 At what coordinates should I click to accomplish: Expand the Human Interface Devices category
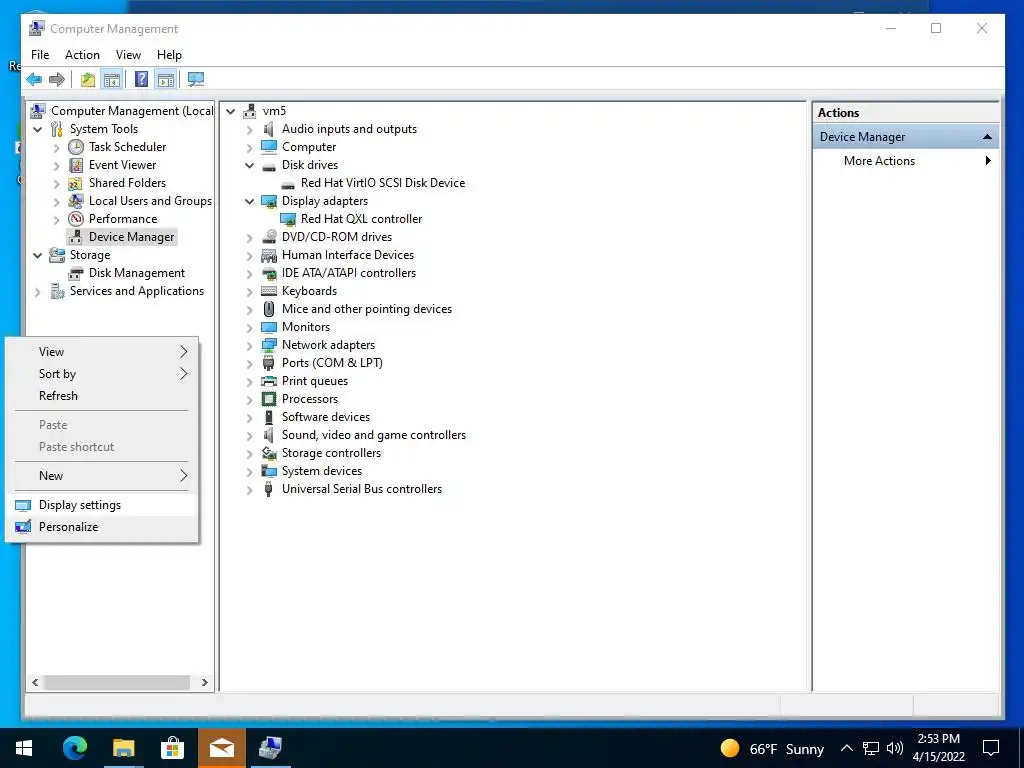point(249,255)
